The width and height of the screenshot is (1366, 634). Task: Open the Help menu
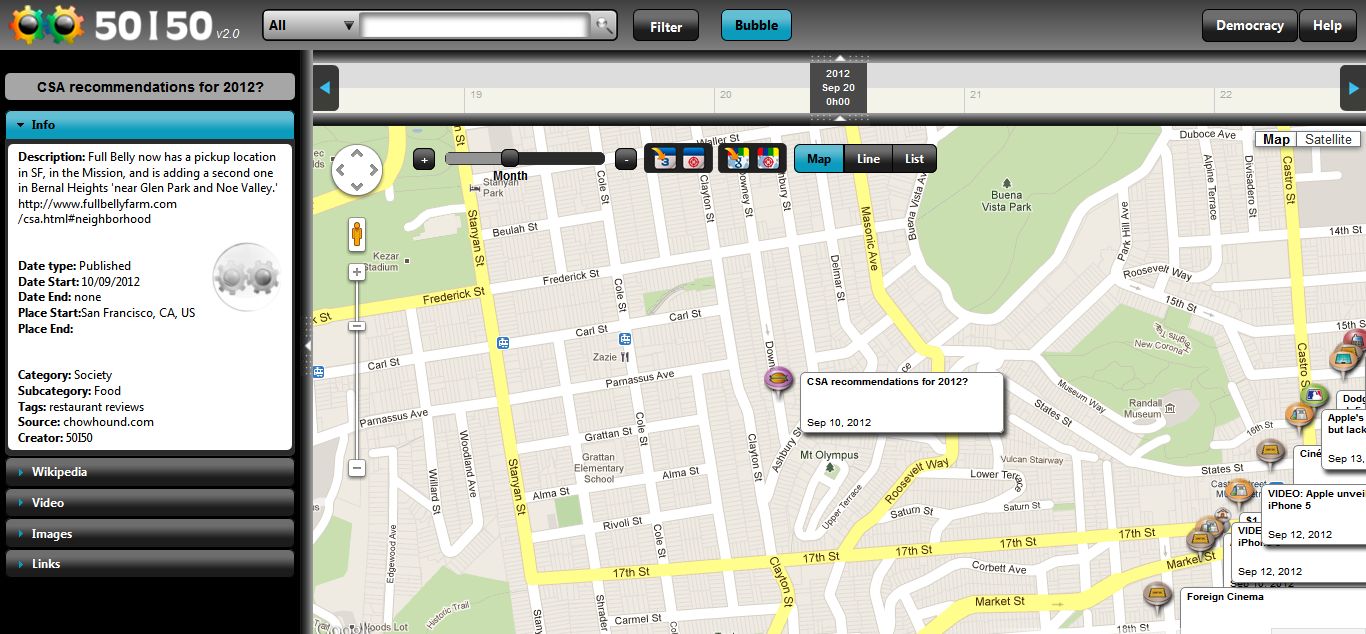1327,26
